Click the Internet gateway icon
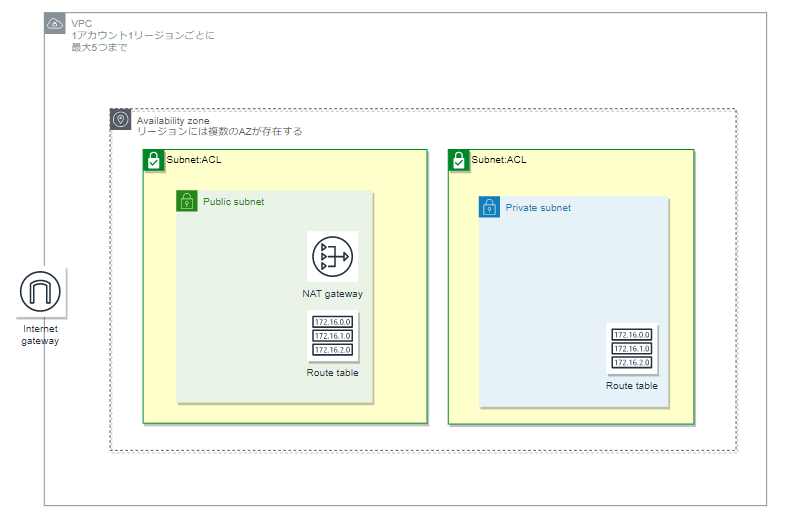The height and width of the screenshot is (515, 787). (x=41, y=292)
